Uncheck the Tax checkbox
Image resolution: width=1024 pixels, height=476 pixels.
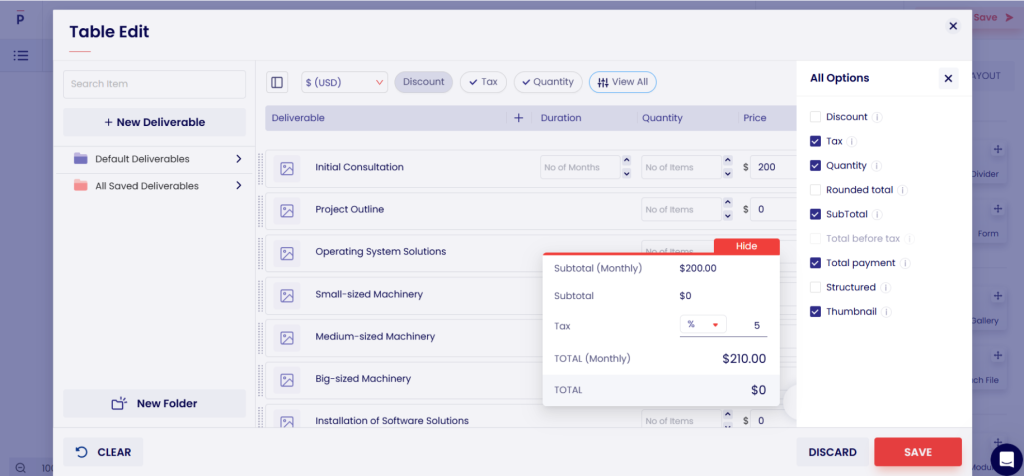coord(815,141)
